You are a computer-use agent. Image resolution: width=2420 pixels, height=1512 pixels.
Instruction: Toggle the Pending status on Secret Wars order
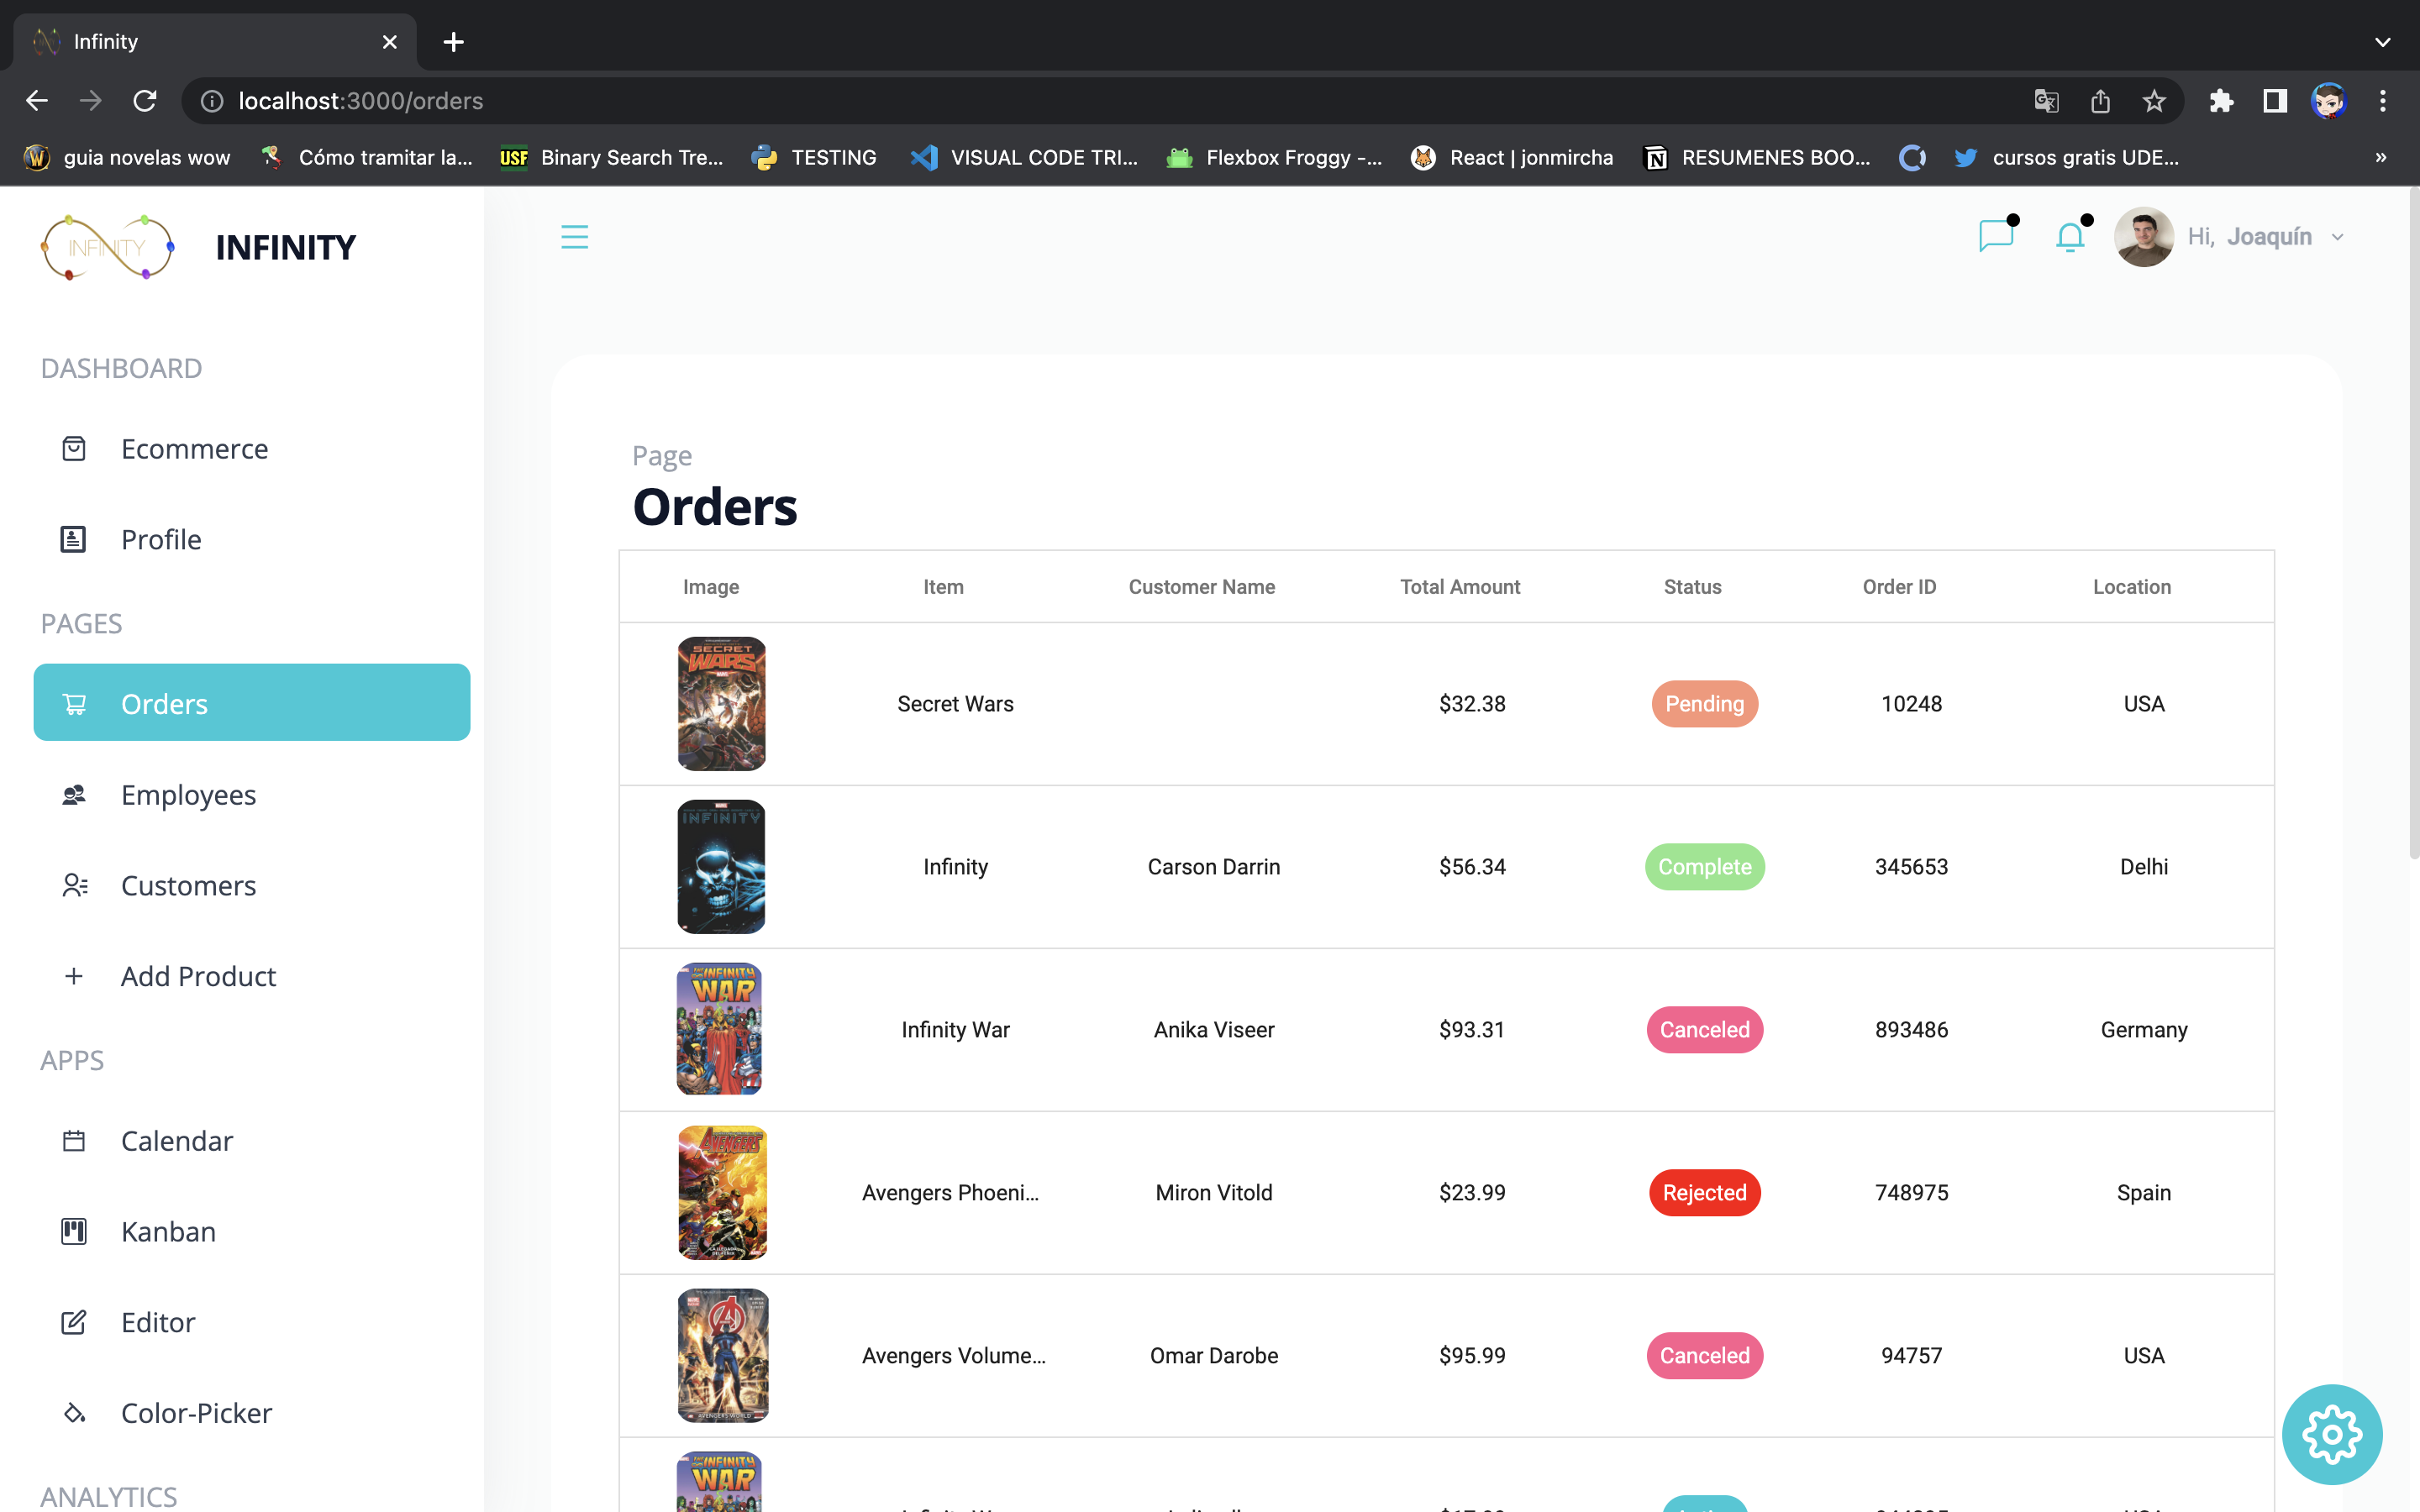point(1704,703)
